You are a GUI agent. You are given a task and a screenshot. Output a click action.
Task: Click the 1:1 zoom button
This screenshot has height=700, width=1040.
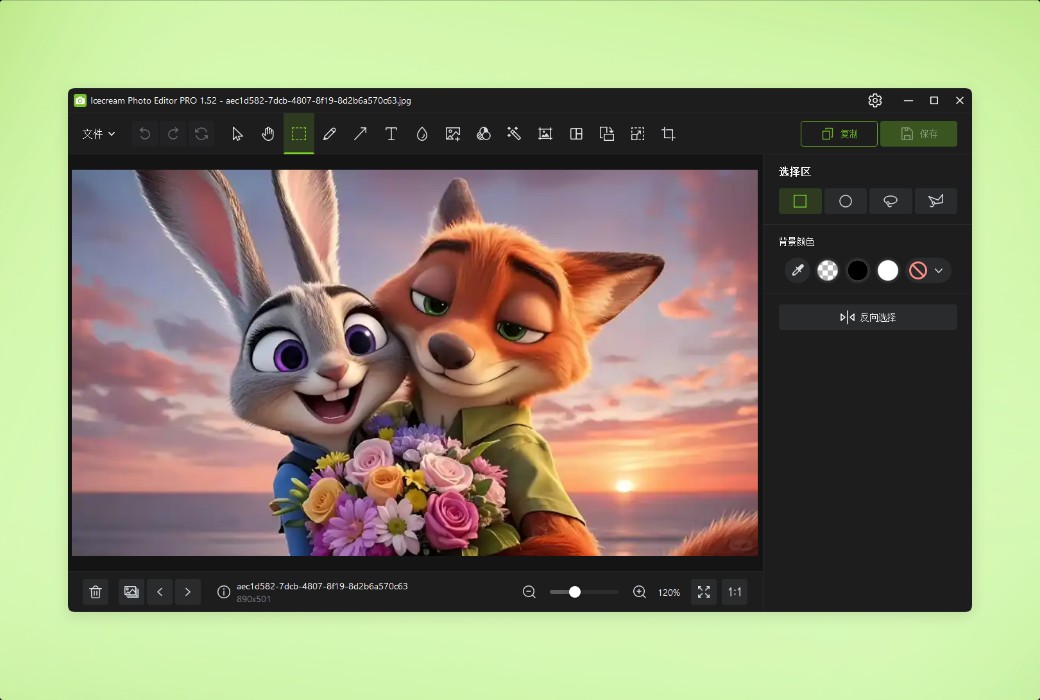(734, 592)
